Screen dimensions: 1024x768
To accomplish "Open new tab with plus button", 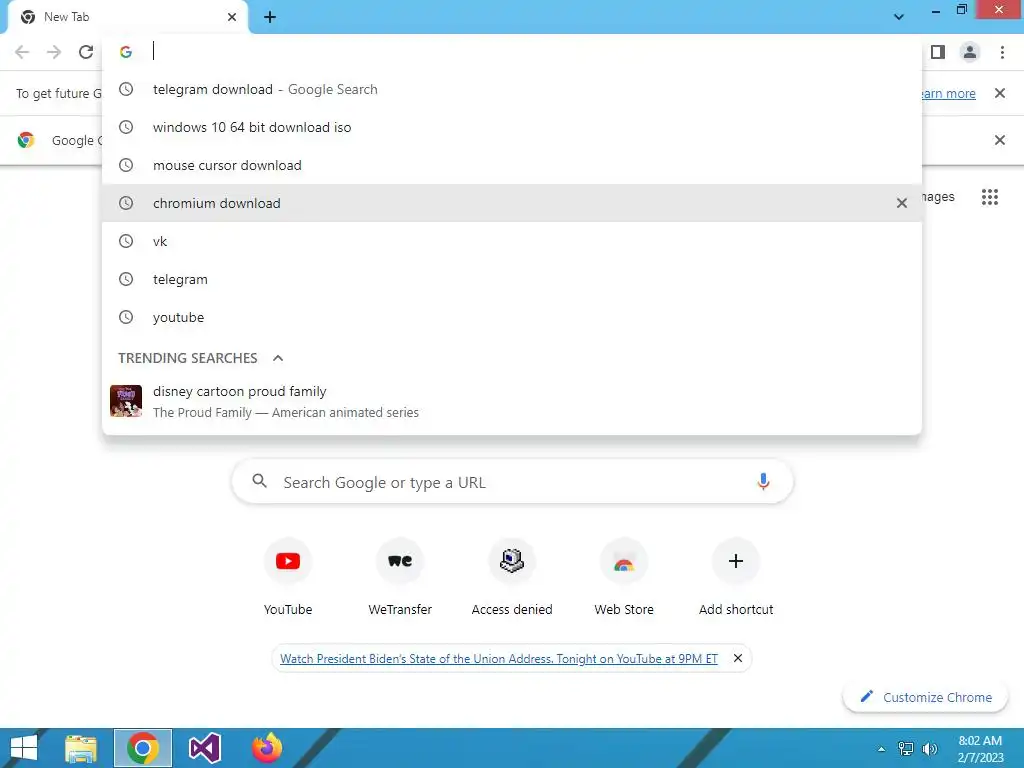I will pyautogui.click(x=270, y=17).
